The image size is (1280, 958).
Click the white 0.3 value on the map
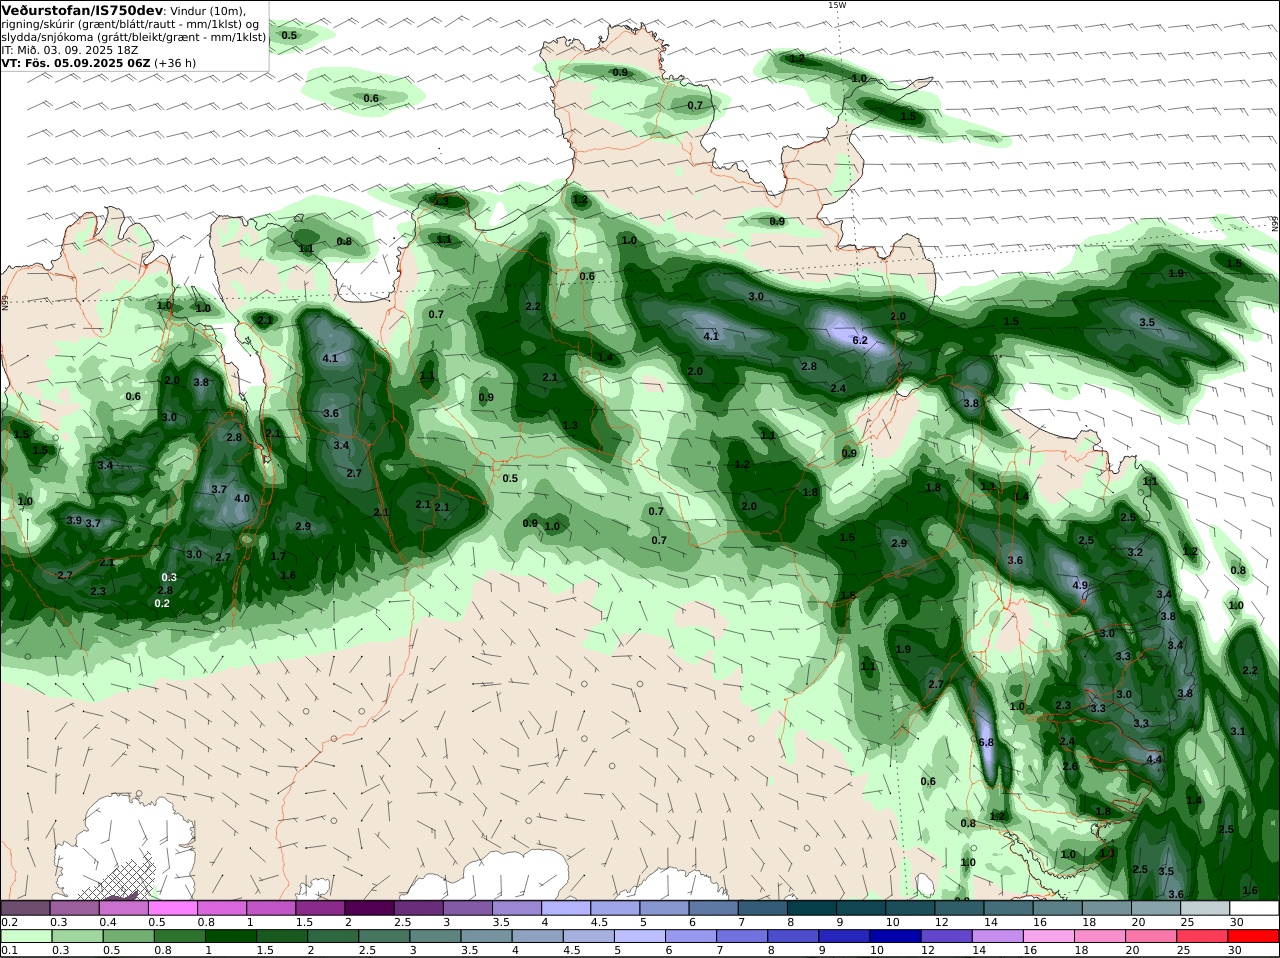coord(169,577)
